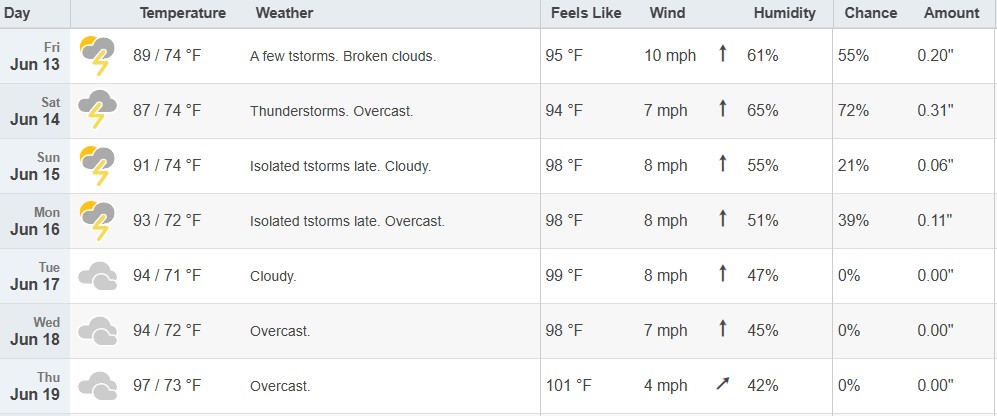Click the 72% chance value for Jun 14
This screenshot has width=997, height=416.
(x=853, y=111)
